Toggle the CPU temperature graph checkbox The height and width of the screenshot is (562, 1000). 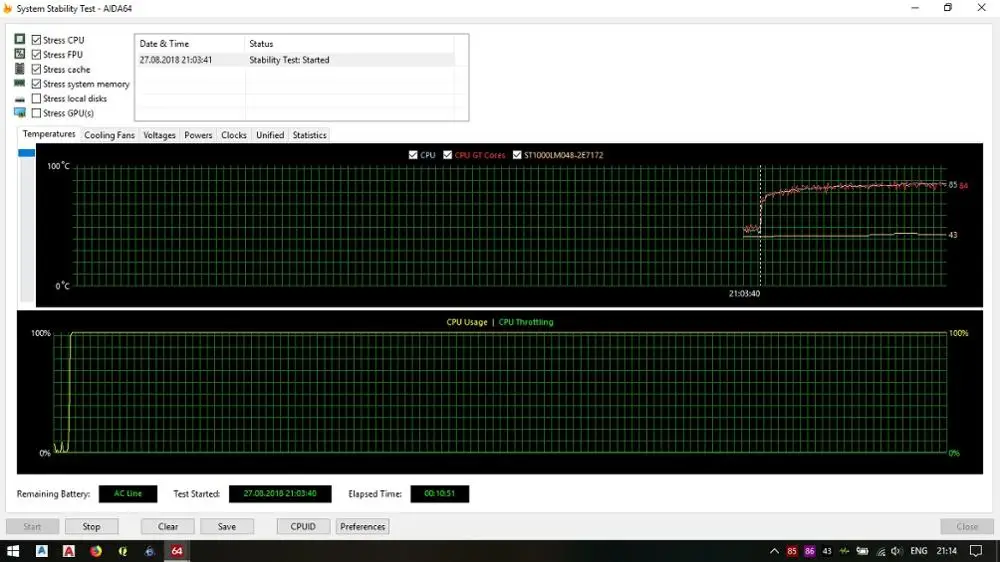coord(413,155)
